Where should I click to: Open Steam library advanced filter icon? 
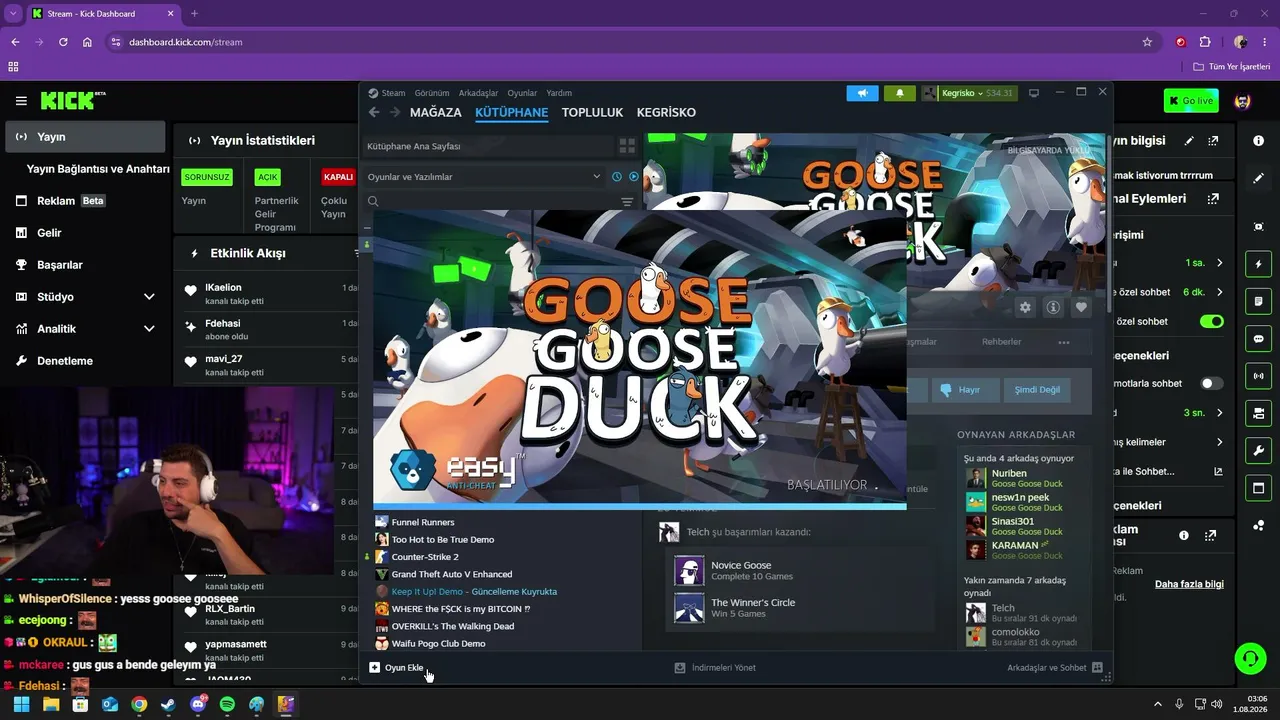pyautogui.click(x=627, y=202)
